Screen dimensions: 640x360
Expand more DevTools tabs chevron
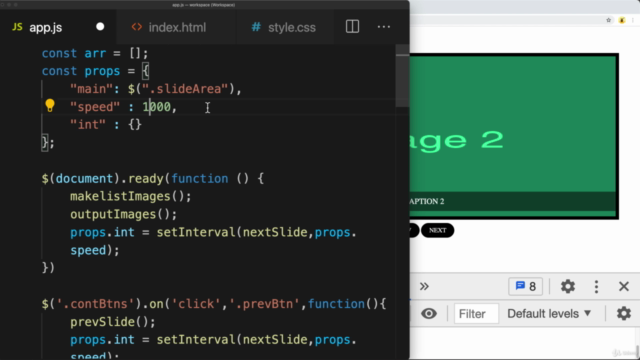[424, 286]
